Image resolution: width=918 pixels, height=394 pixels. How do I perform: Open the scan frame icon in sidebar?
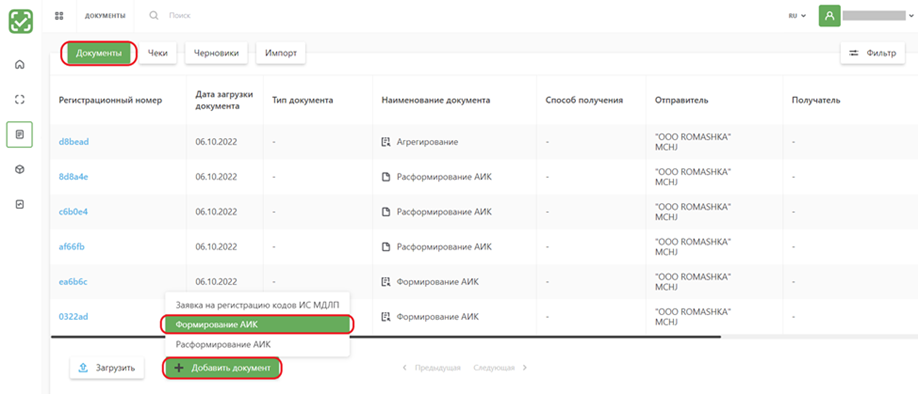click(19, 100)
